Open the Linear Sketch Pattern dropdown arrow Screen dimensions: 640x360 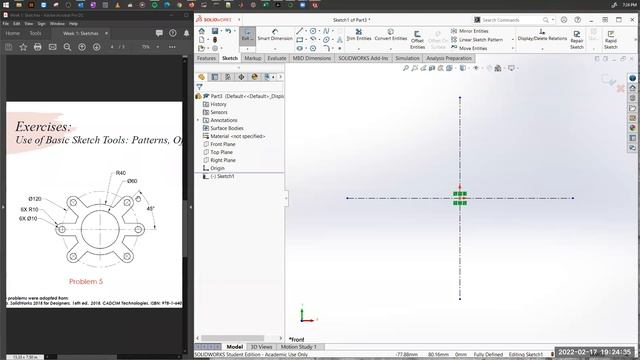click(513, 40)
